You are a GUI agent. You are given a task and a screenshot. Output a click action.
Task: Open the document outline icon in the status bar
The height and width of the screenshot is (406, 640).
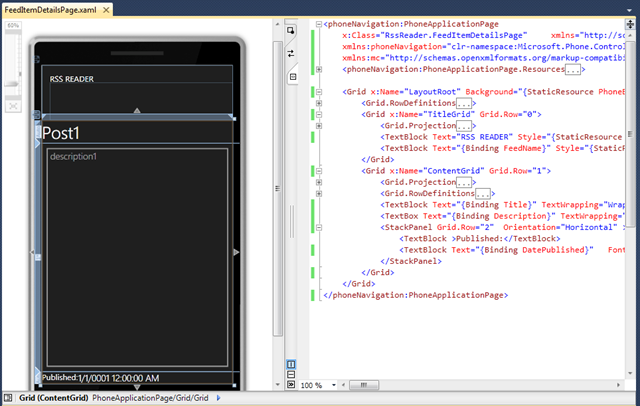pos(8,397)
